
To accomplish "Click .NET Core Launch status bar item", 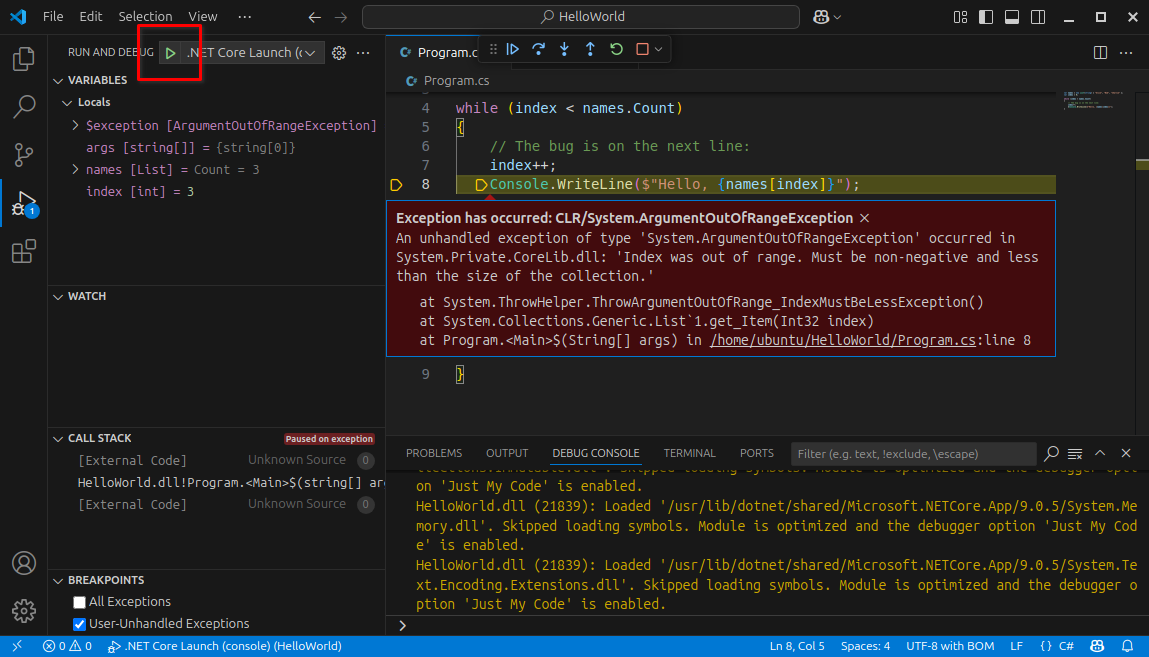I will 224,646.
